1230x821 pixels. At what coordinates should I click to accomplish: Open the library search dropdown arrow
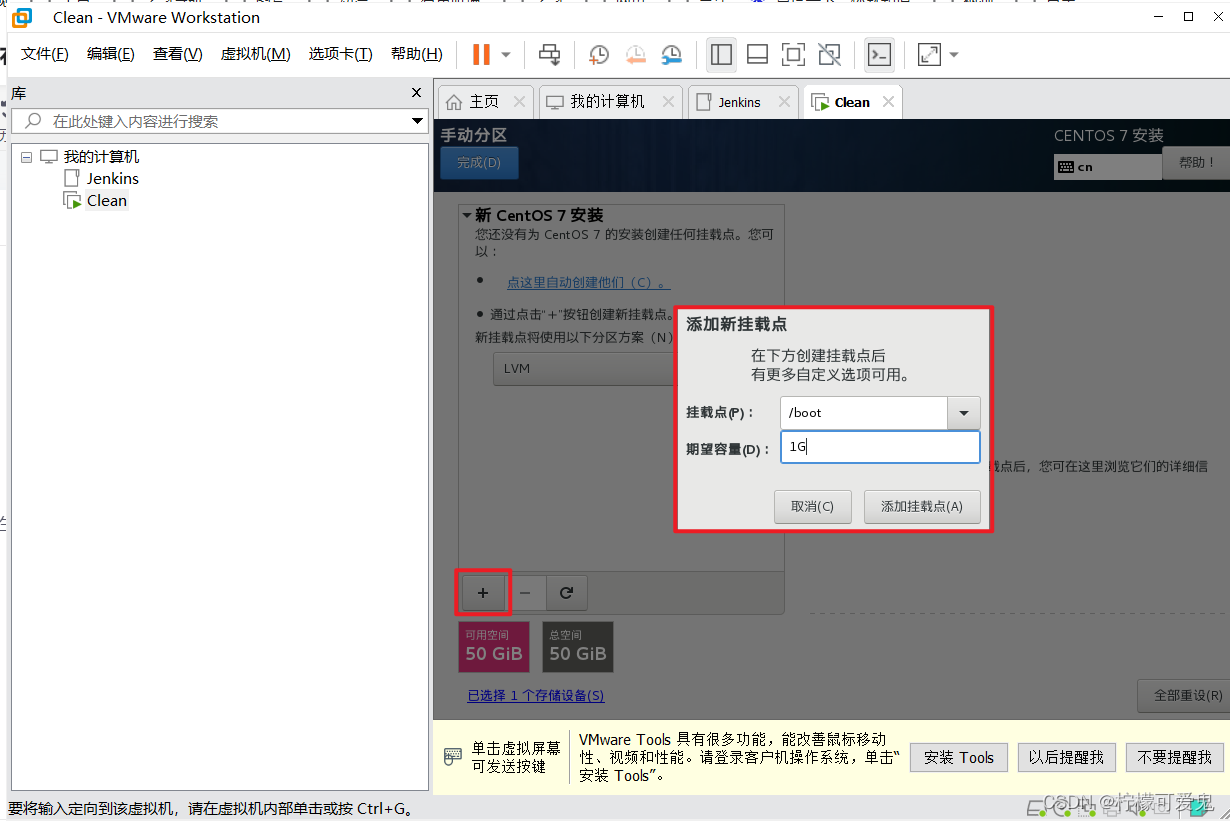pyautogui.click(x=418, y=121)
